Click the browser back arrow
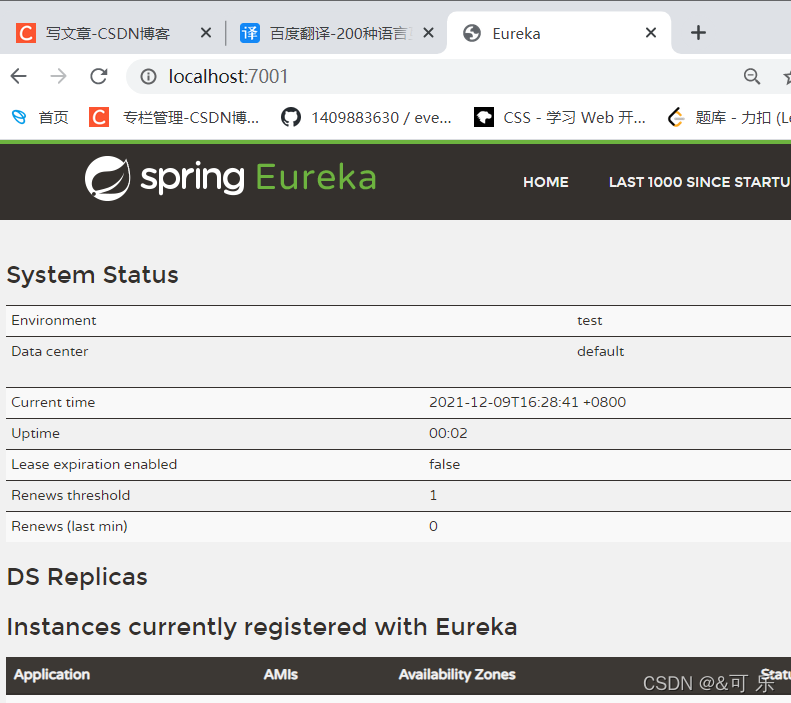 click(19, 77)
